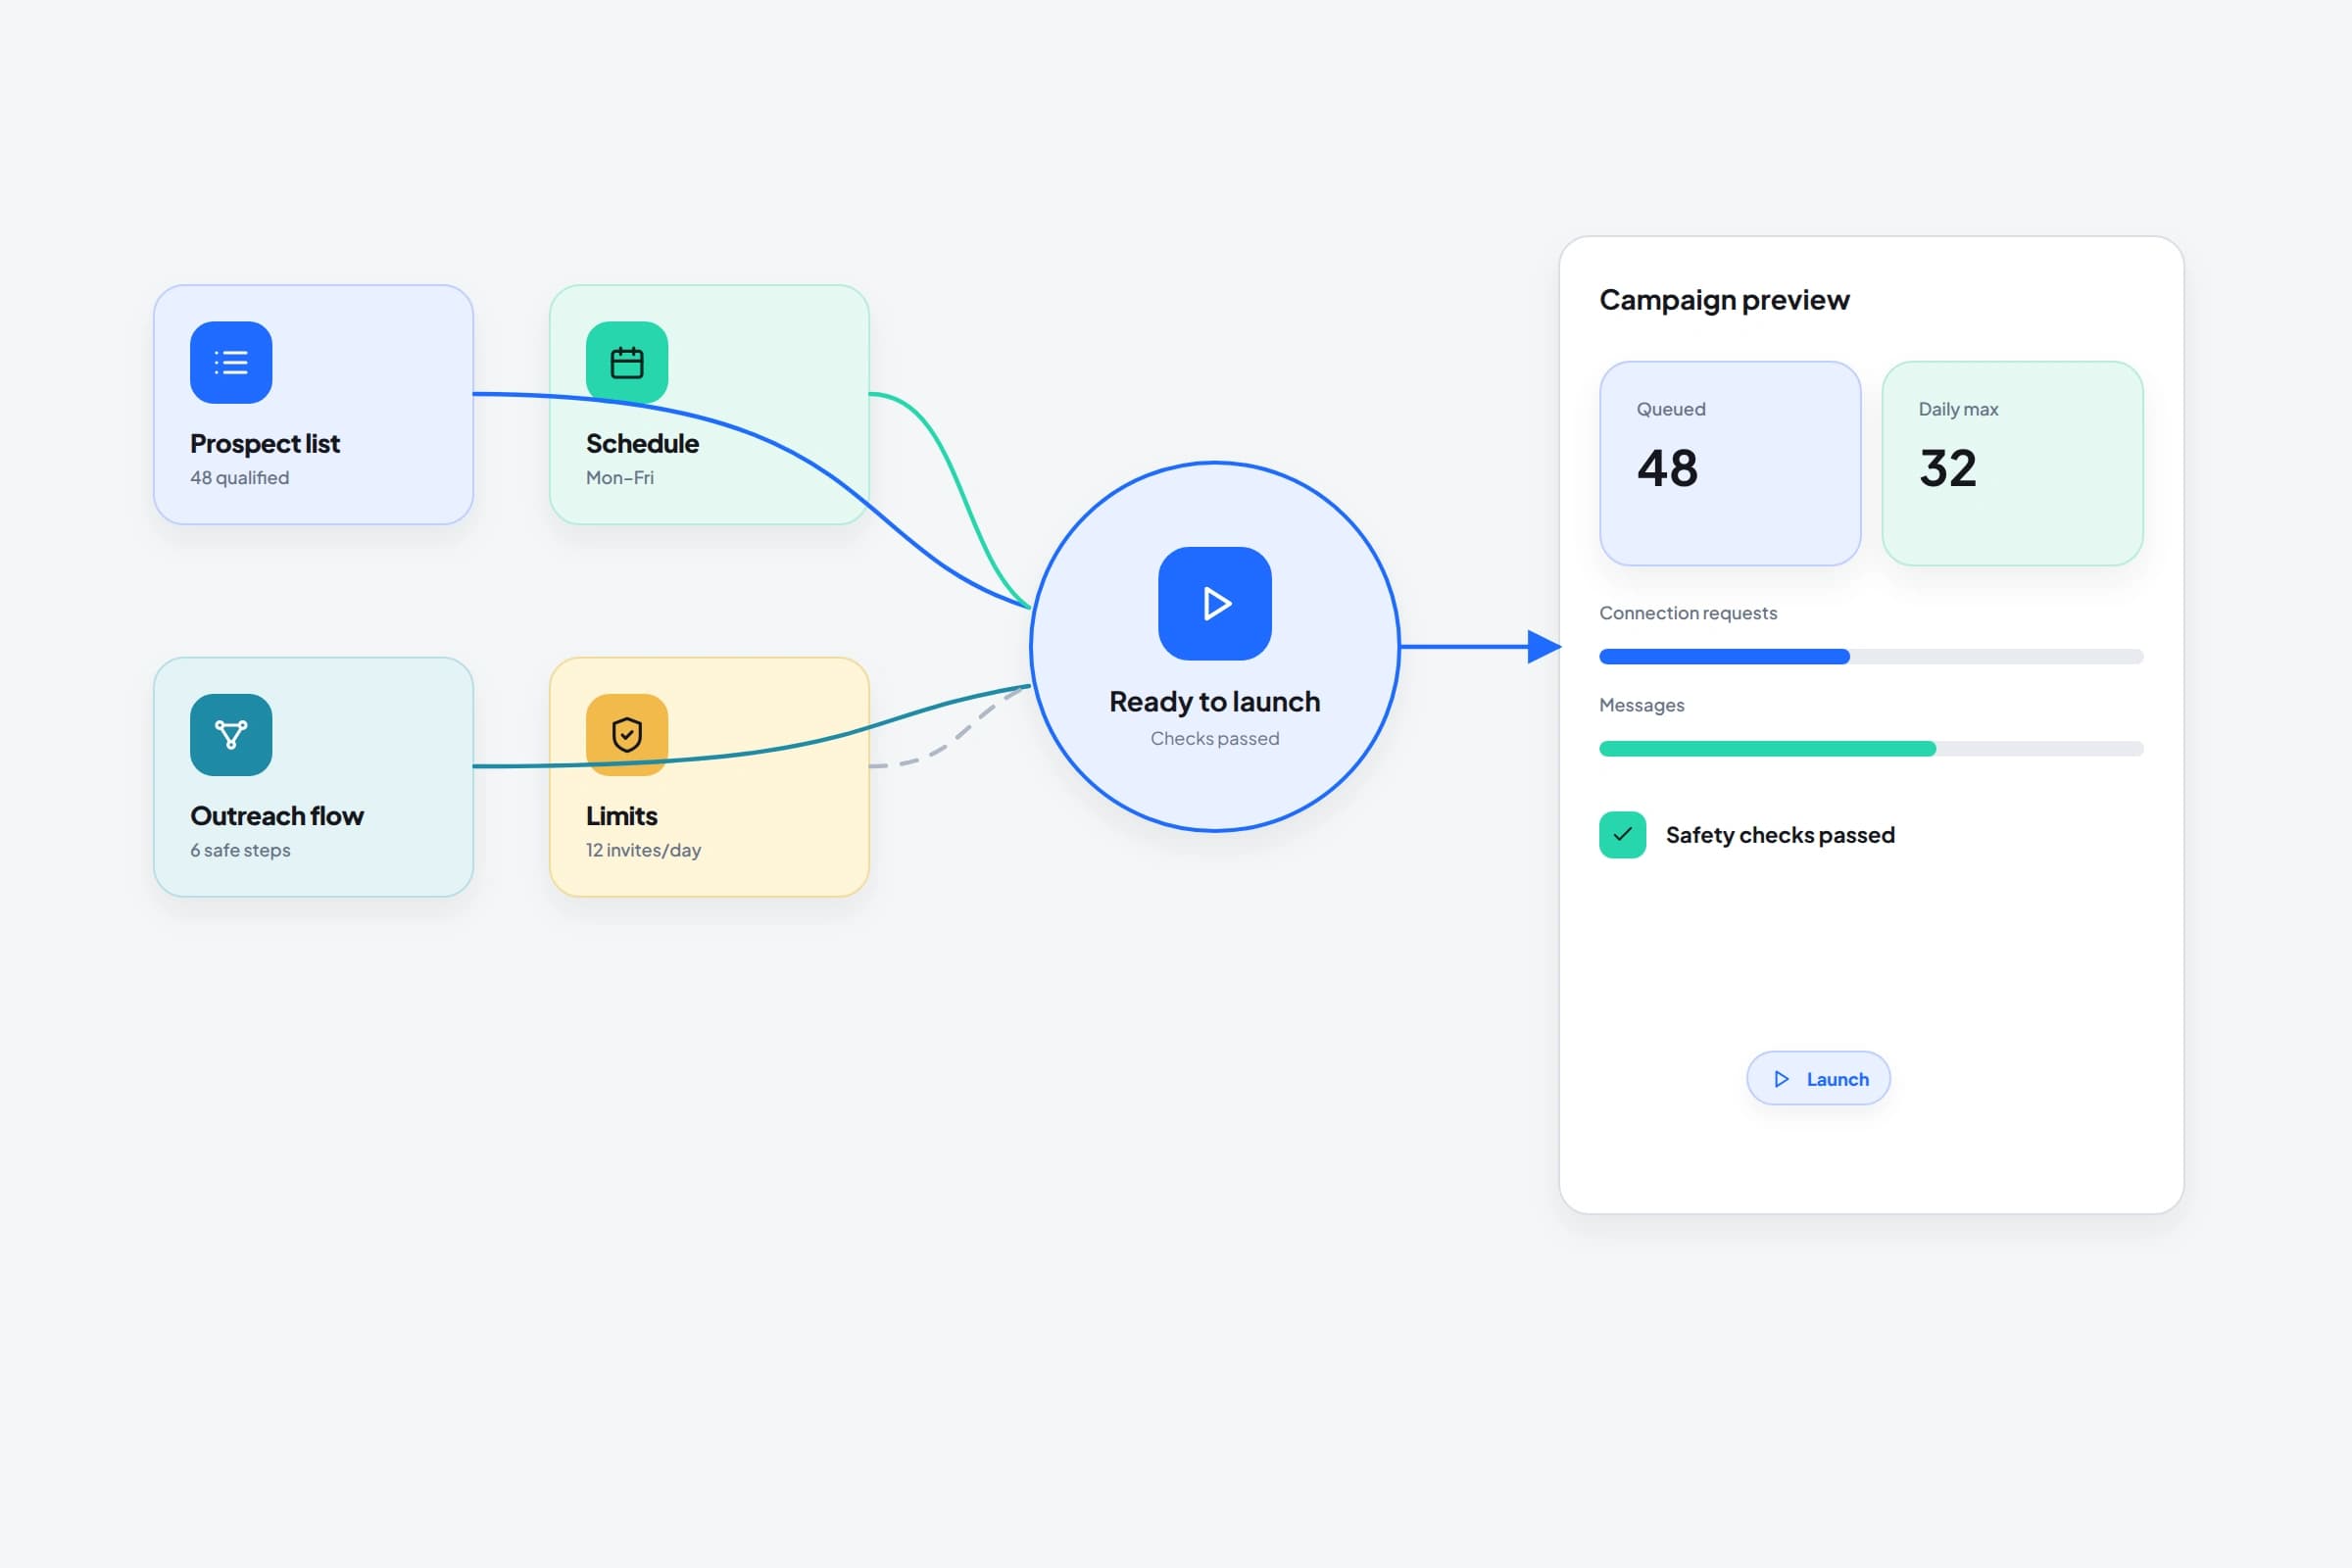Image resolution: width=2352 pixels, height=1568 pixels.
Task: Click the number 48 in Queued card
Action: tap(1667, 468)
